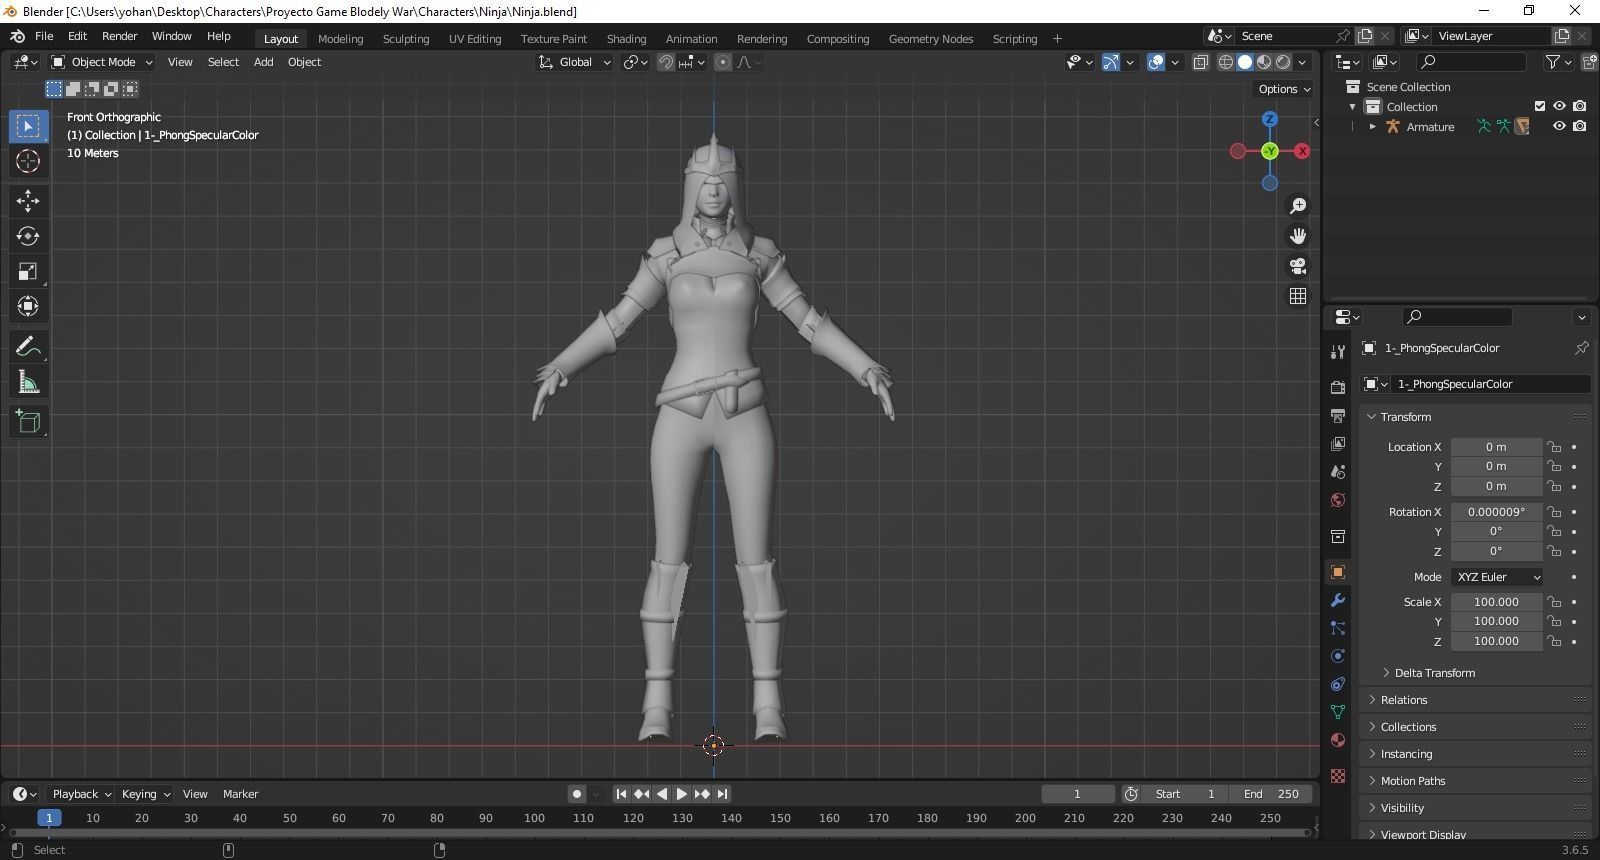This screenshot has width=1600, height=860.
Task: Open the viewport Options dropdown
Action: (x=1284, y=89)
